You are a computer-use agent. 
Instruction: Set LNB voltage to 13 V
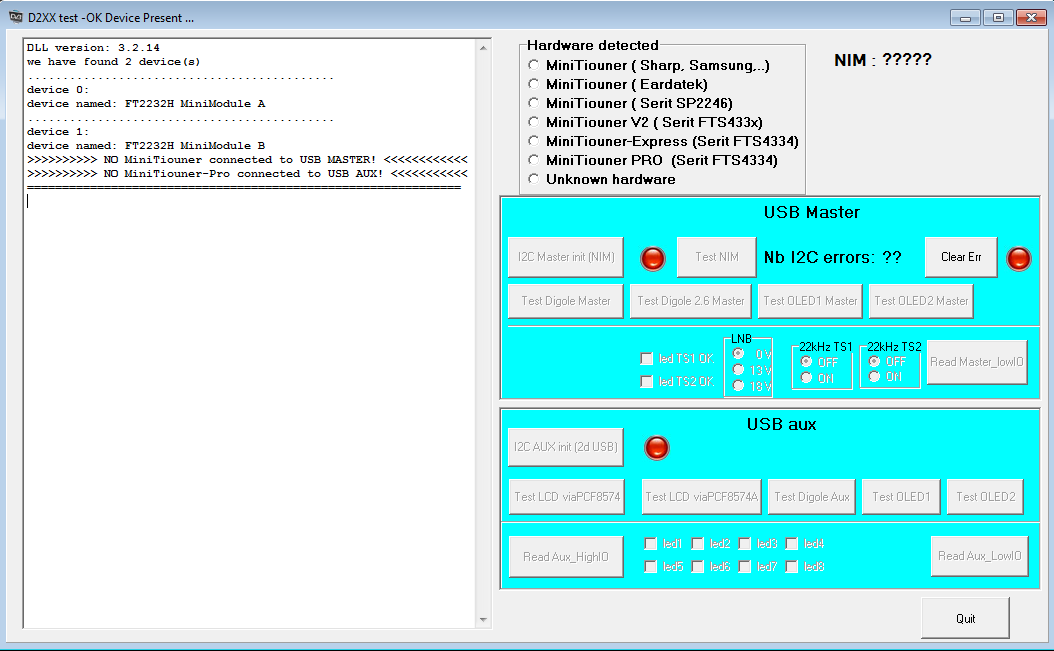[x=739, y=370]
